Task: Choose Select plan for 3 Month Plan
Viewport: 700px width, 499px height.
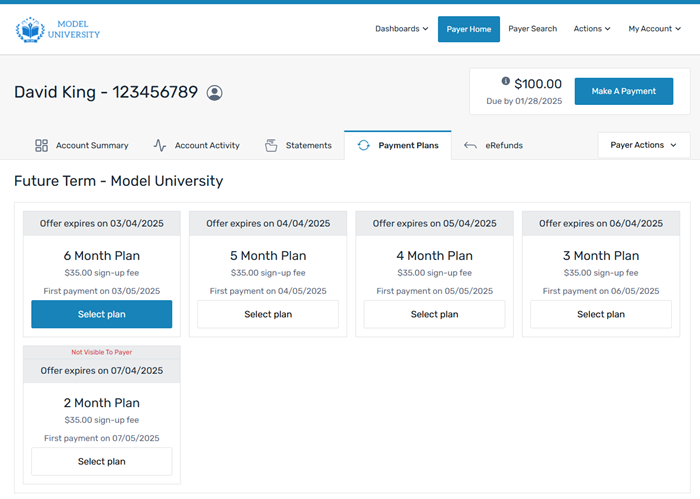Action: tap(600, 314)
